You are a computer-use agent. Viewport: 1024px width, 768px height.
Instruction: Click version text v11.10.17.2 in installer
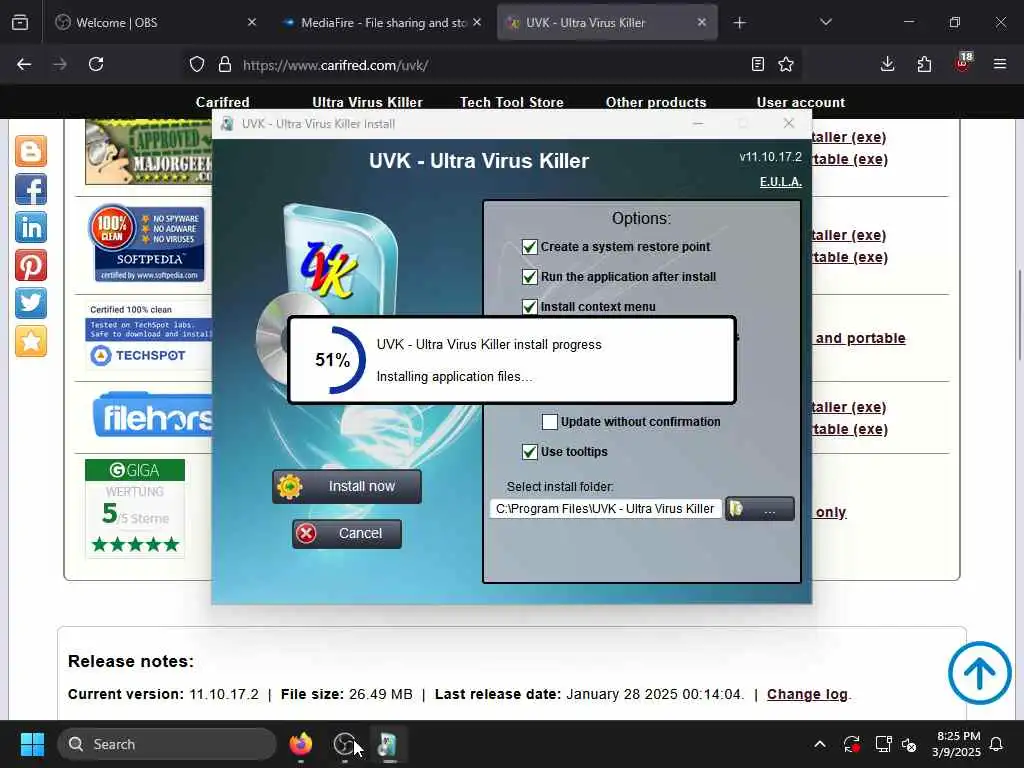tap(771, 157)
